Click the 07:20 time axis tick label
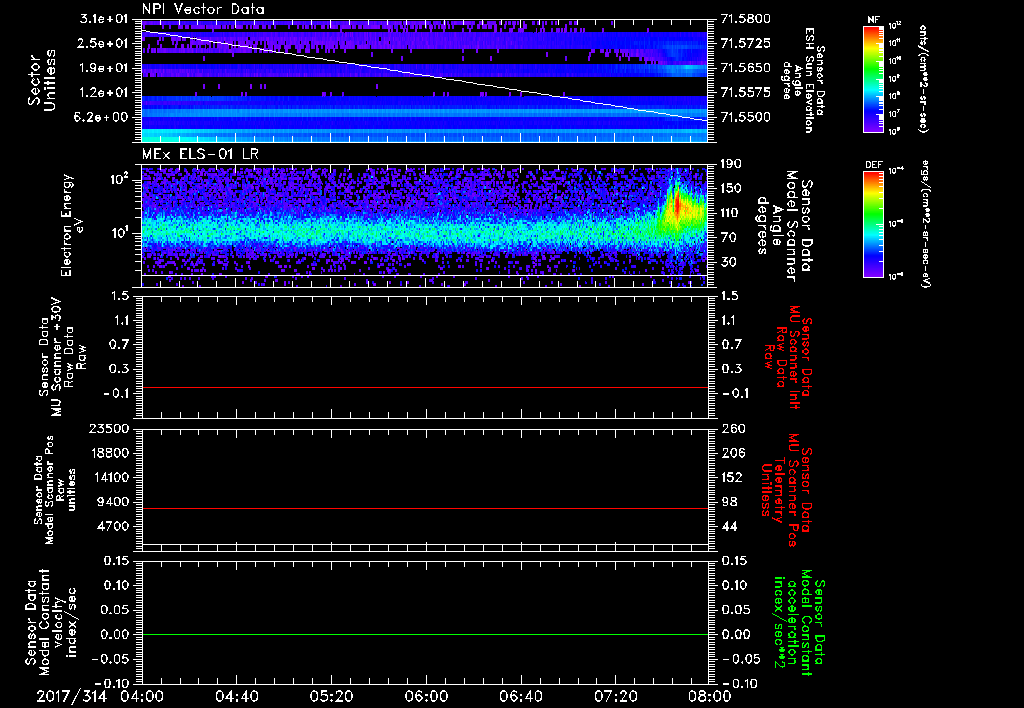Viewport: 1024px width, 708px height. pos(616,694)
